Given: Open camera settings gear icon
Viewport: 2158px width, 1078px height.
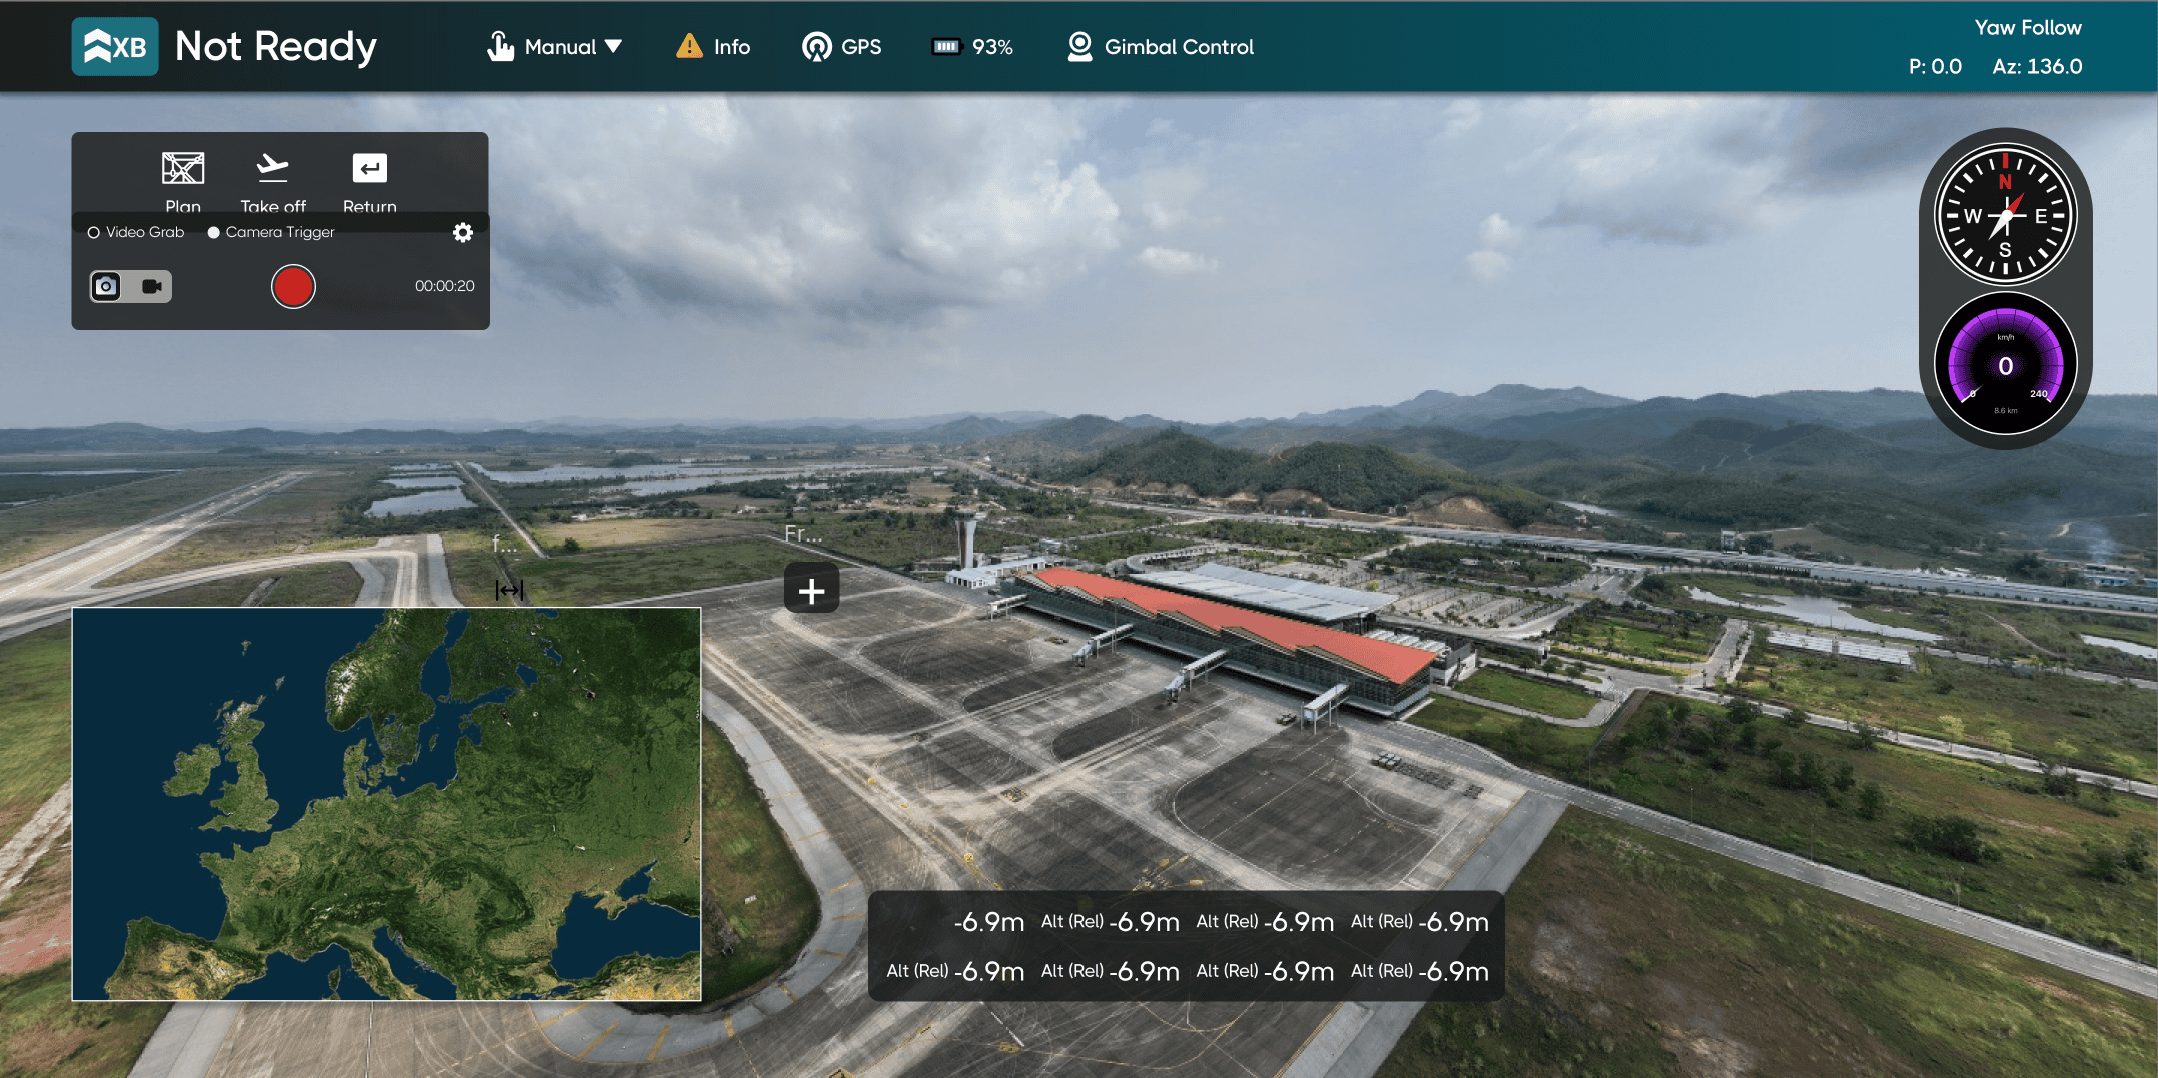Looking at the screenshot, I should [x=462, y=233].
